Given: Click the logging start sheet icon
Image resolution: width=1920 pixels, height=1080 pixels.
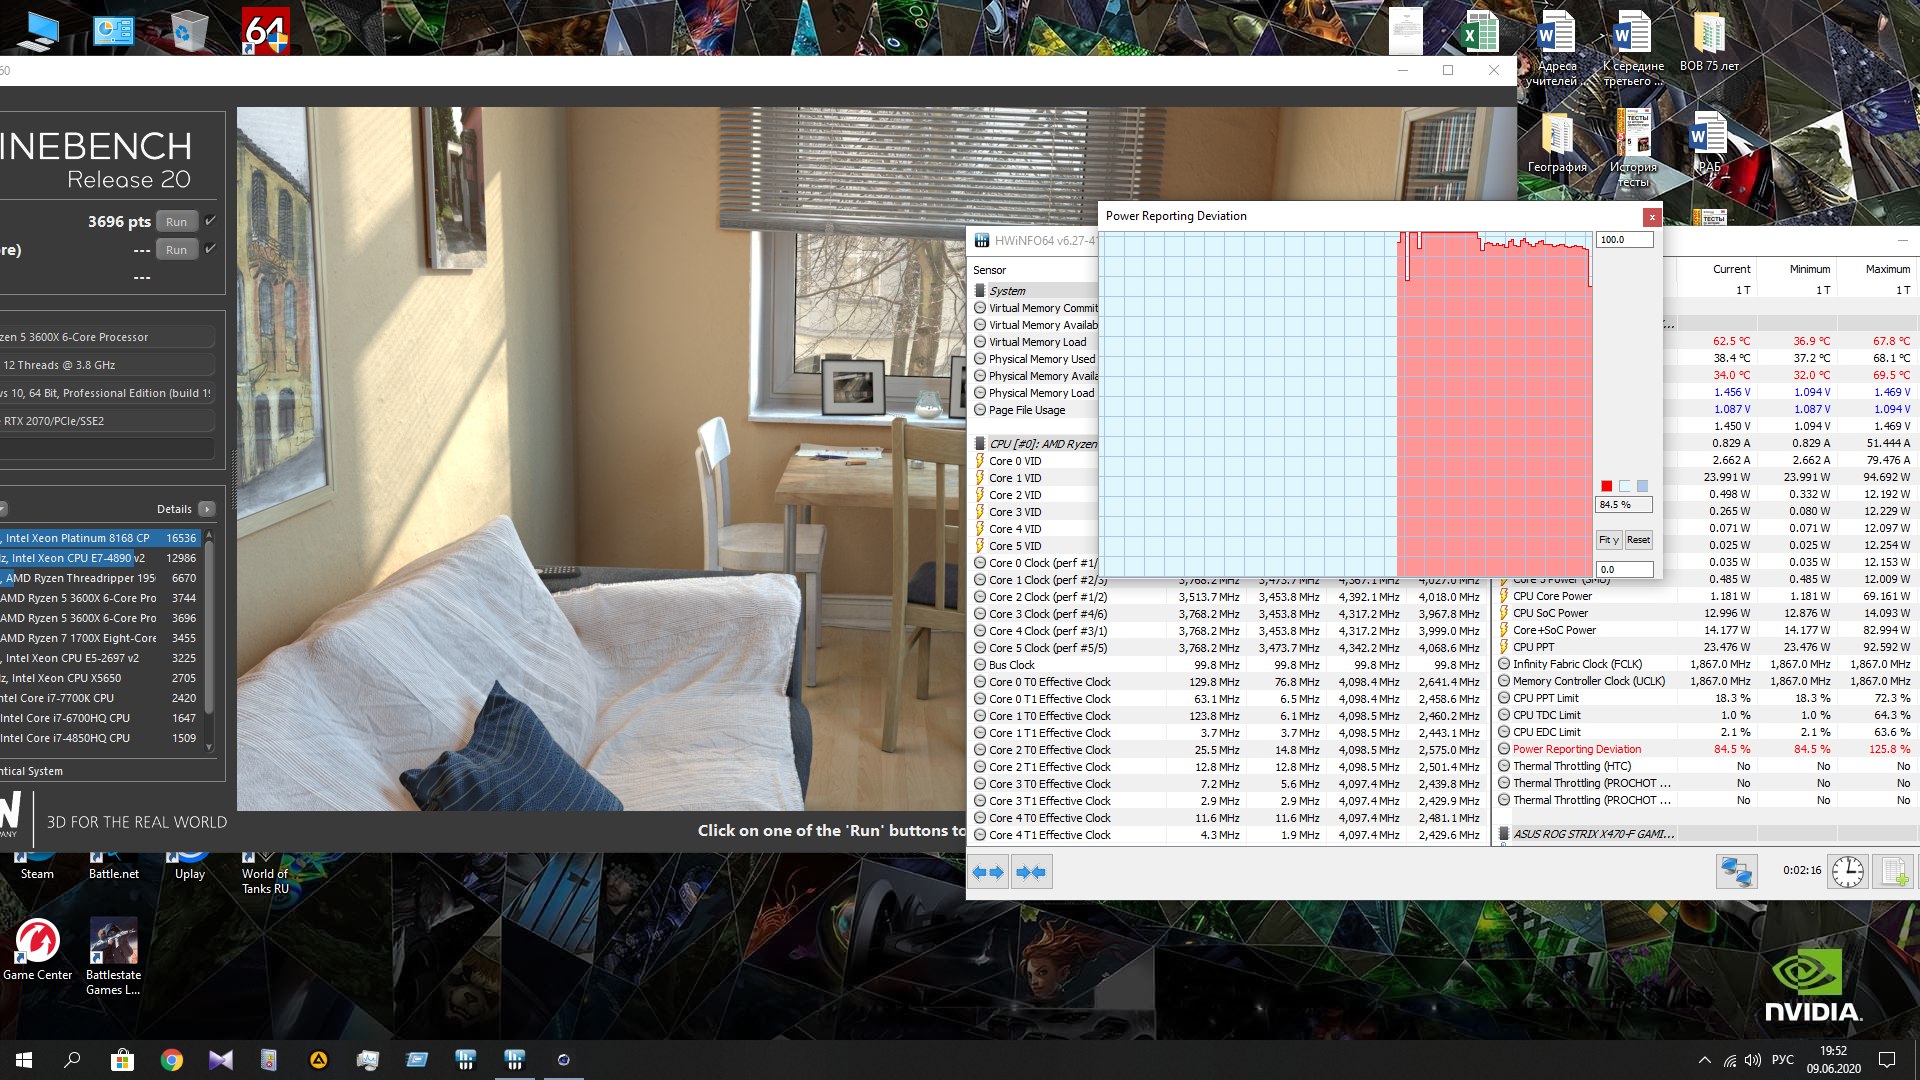Looking at the screenshot, I should click(1893, 872).
